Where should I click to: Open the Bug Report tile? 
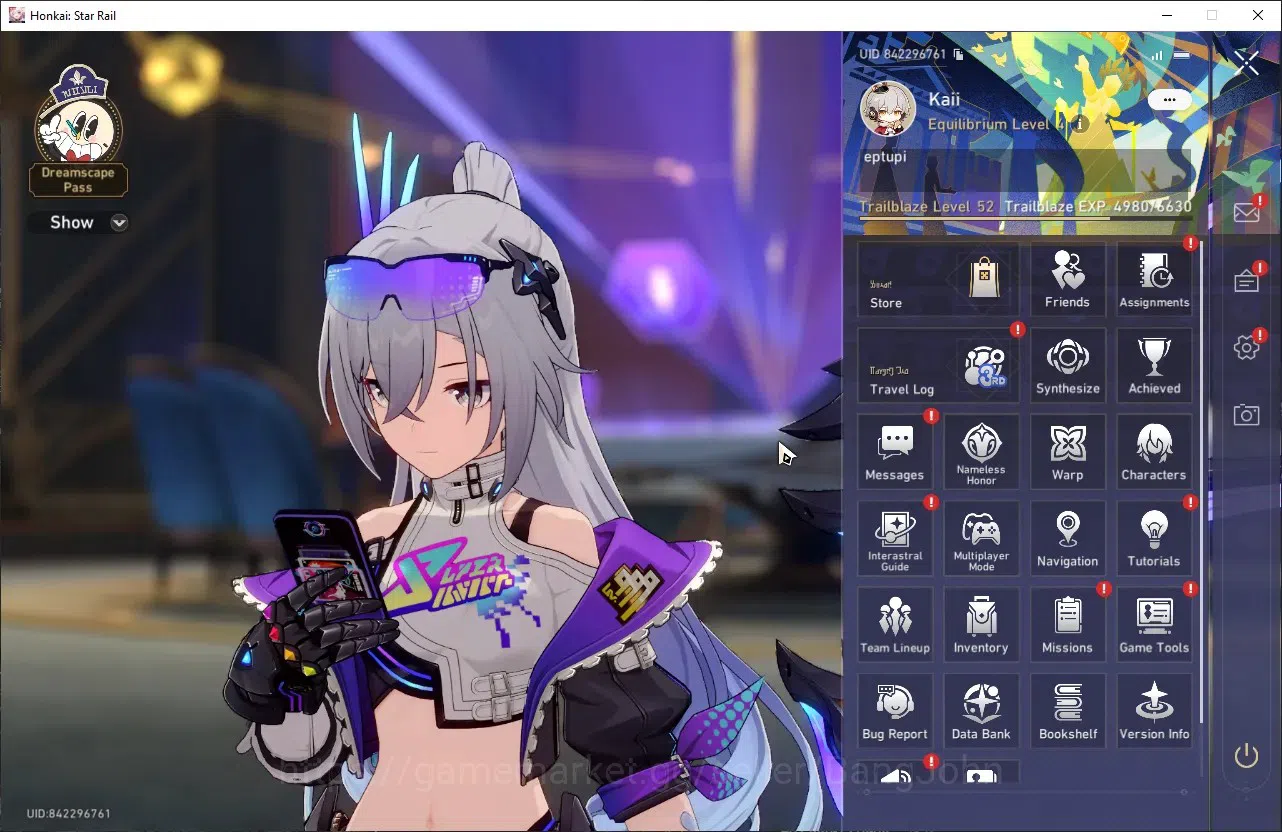point(894,711)
